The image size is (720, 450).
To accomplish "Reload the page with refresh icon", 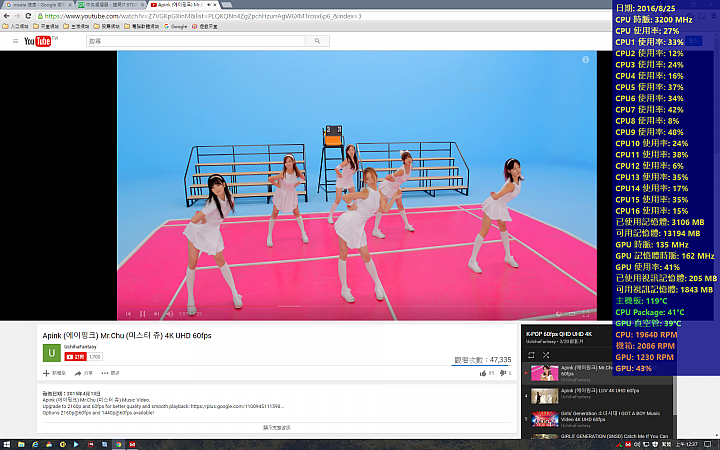I will [x=28, y=16].
